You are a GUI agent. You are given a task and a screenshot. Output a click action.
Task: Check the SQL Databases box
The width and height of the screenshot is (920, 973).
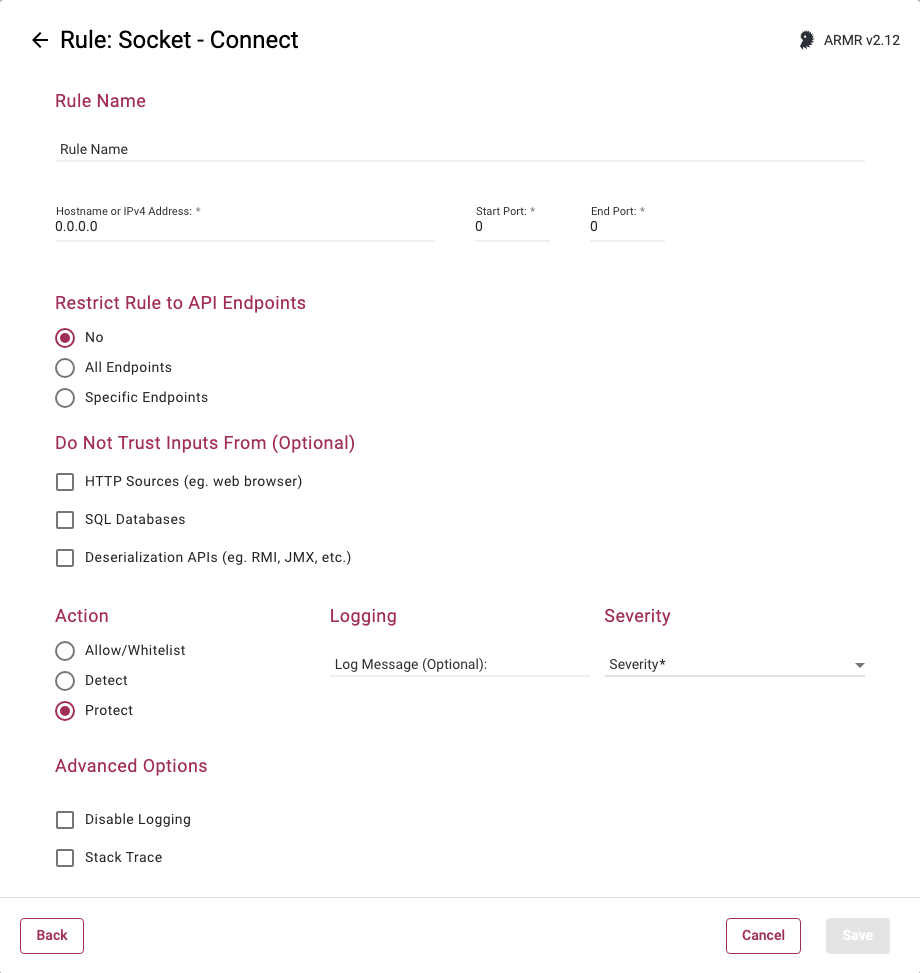click(x=65, y=520)
